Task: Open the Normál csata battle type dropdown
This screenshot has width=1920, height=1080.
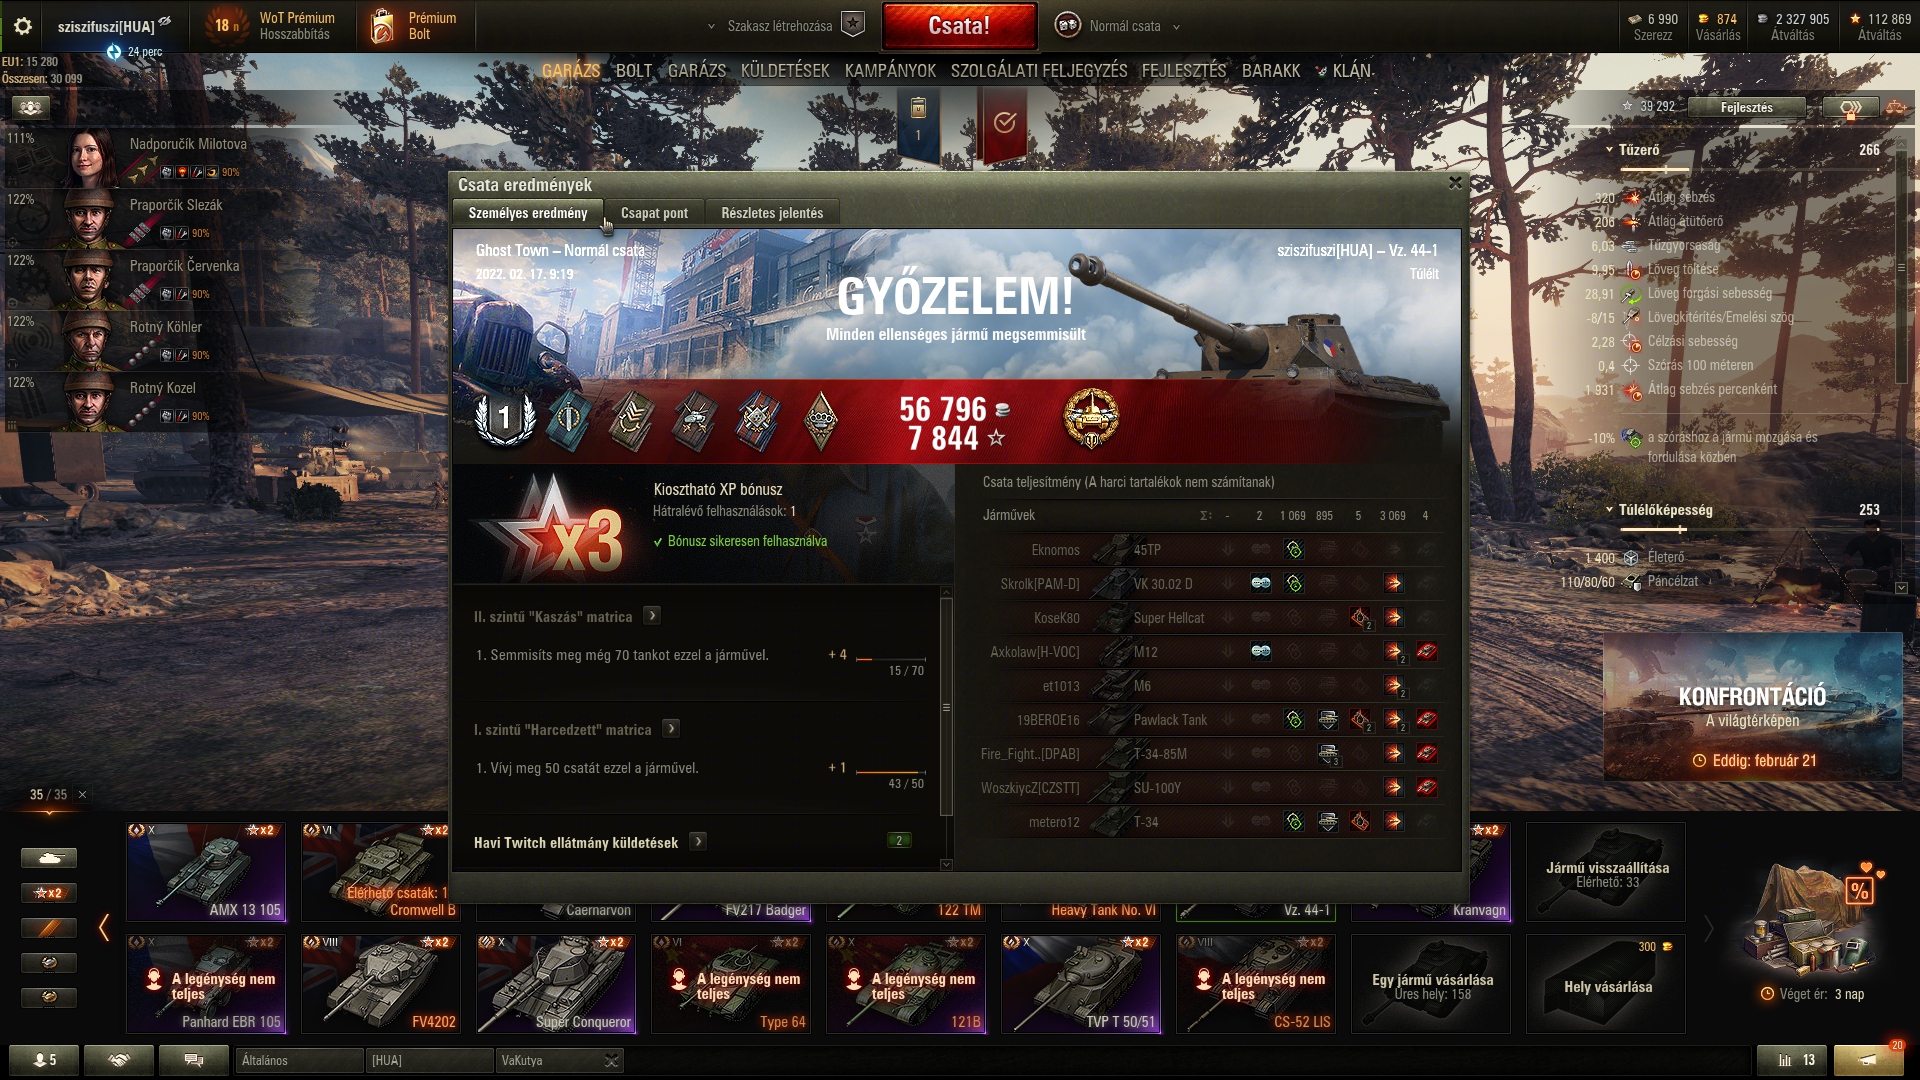Action: pos(1118,26)
